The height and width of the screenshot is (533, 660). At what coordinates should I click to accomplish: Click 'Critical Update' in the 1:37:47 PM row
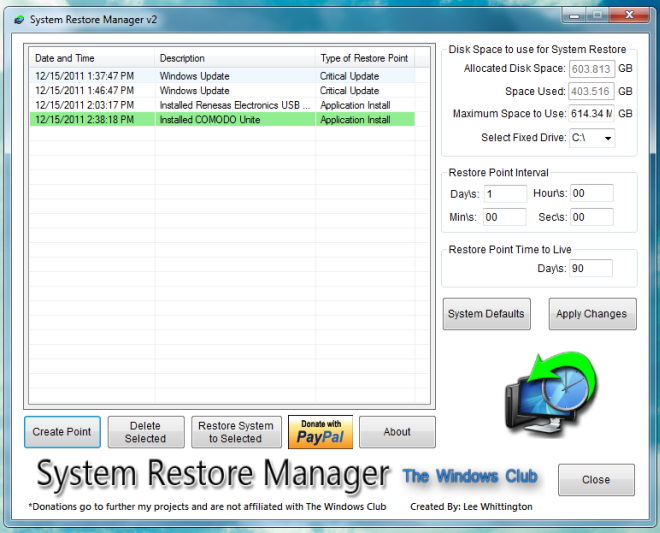pyautogui.click(x=349, y=76)
